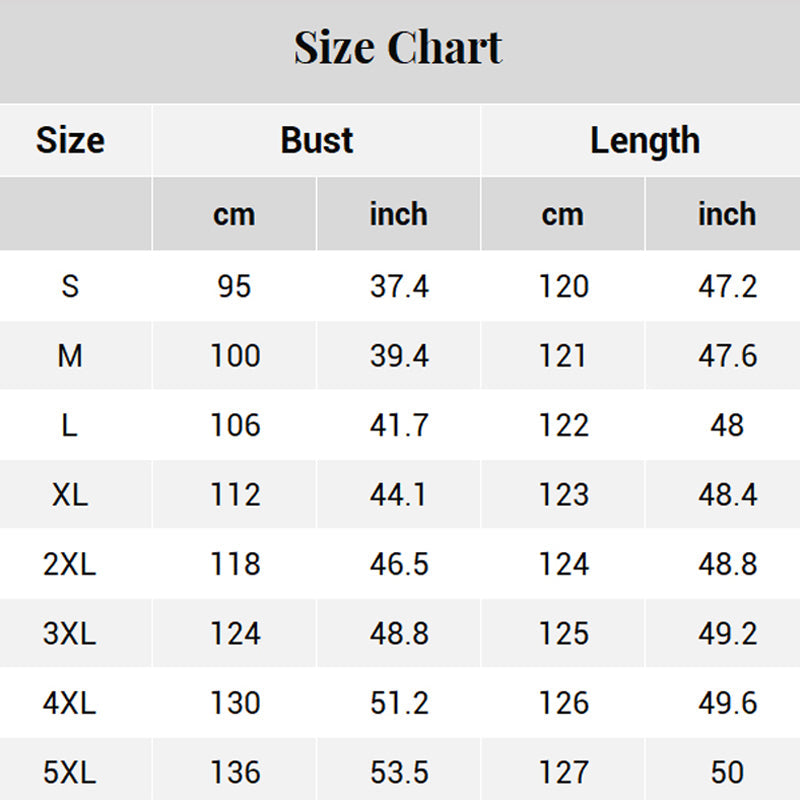Click the 41.7 bust inch cell
This screenshot has width=800, height=800.
(399, 426)
